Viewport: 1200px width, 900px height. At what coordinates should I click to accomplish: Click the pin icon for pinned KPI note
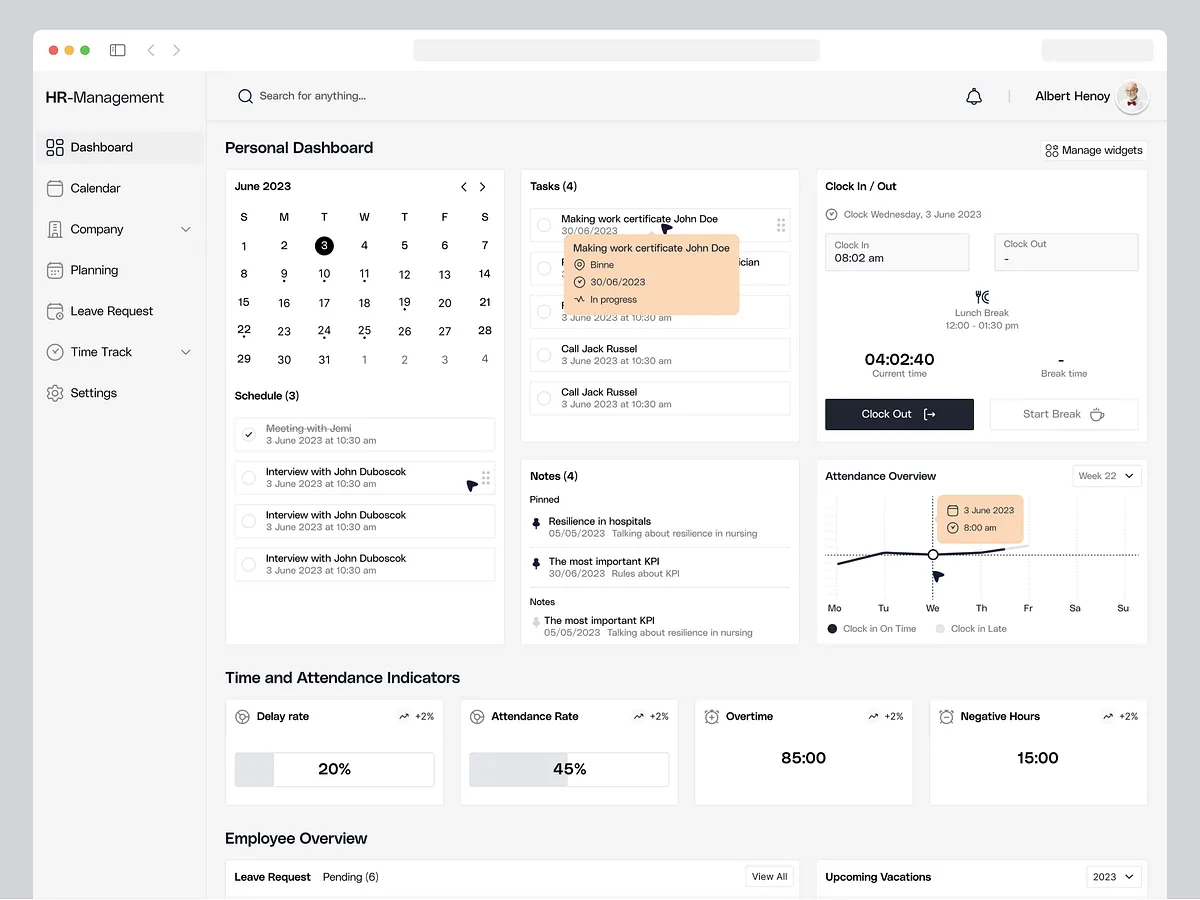tap(536, 563)
